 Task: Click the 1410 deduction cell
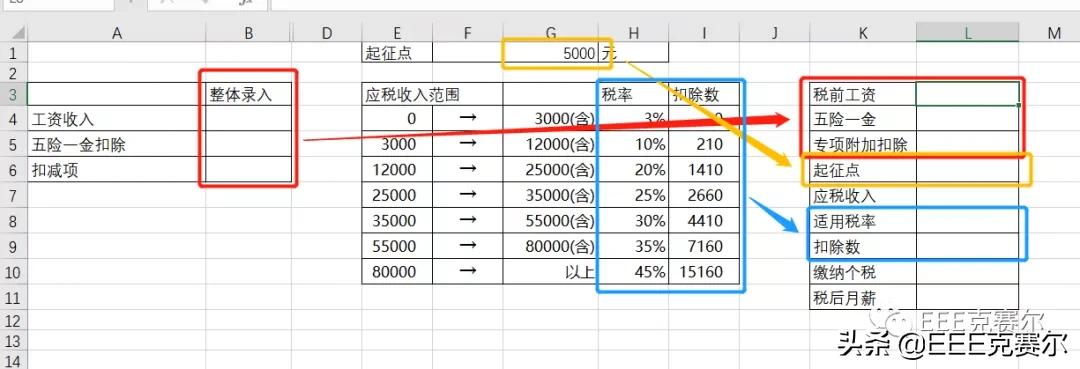point(705,169)
